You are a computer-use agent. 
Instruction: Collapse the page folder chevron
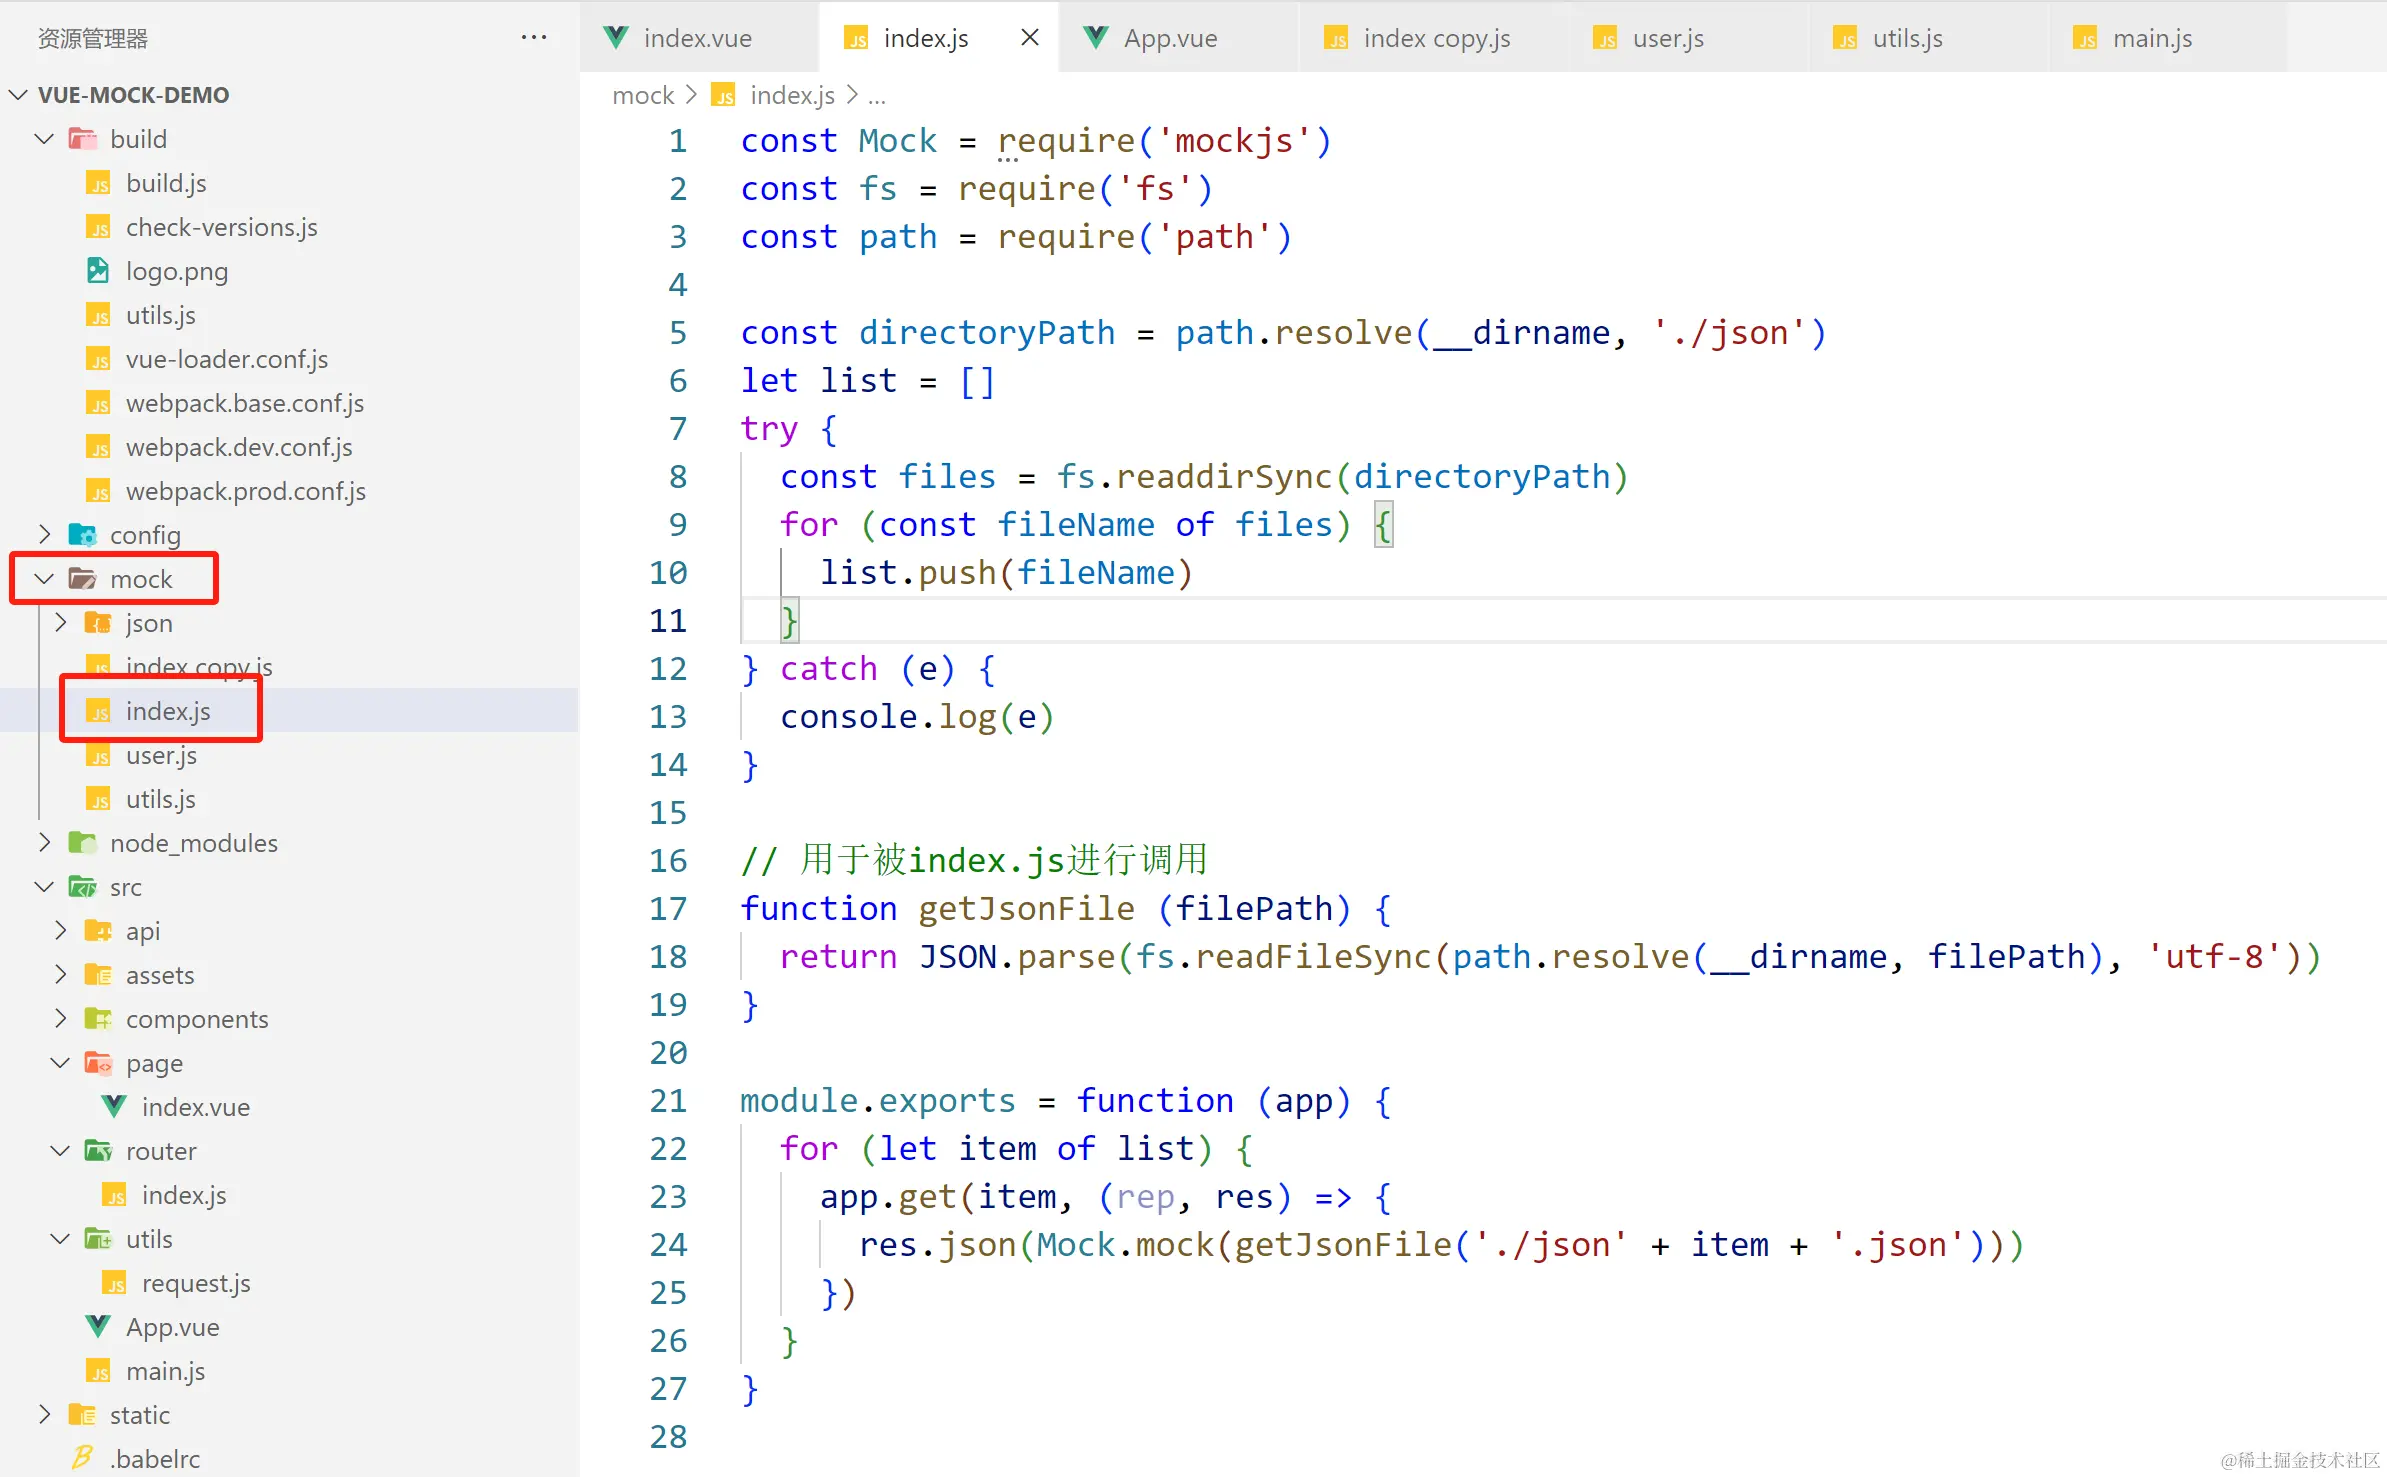60,1063
